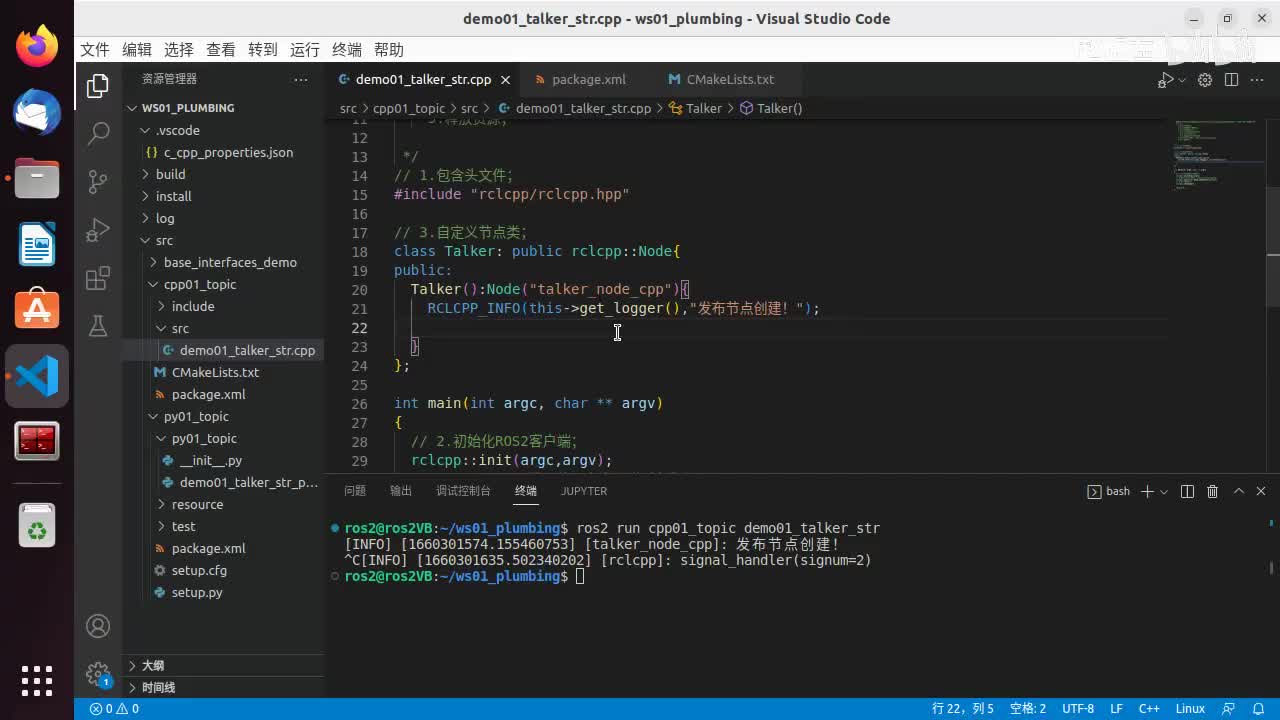The width and height of the screenshot is (1280, 720).
Task: Expand the 大纲 outline section
Action: 152,665
